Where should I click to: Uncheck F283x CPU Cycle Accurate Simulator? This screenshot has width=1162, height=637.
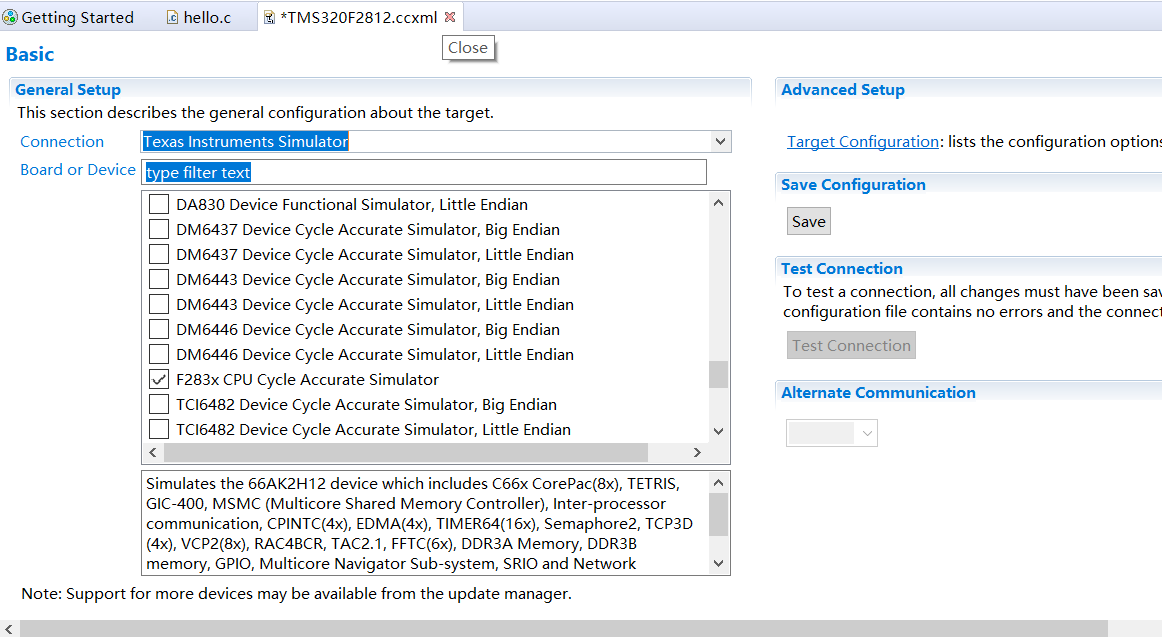point(159,380)
